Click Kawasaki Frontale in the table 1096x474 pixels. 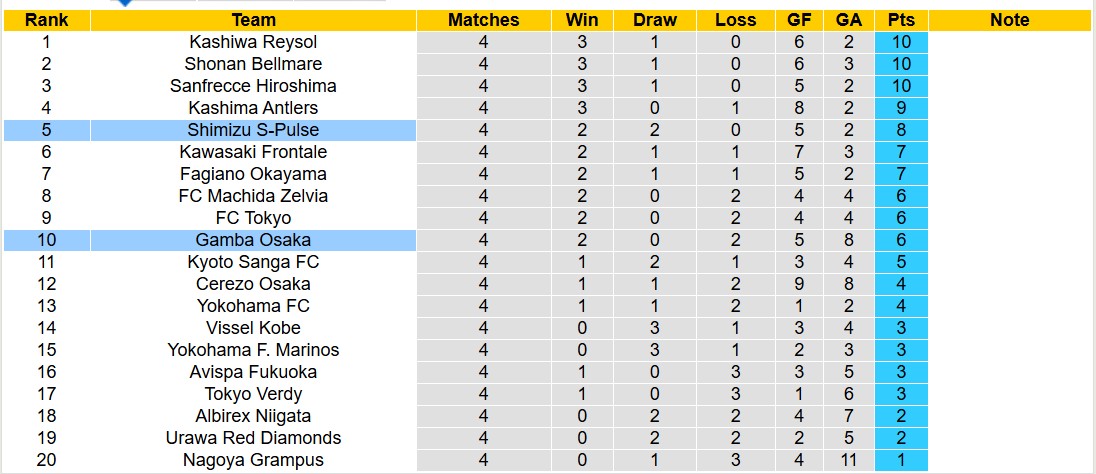point(253,152)
